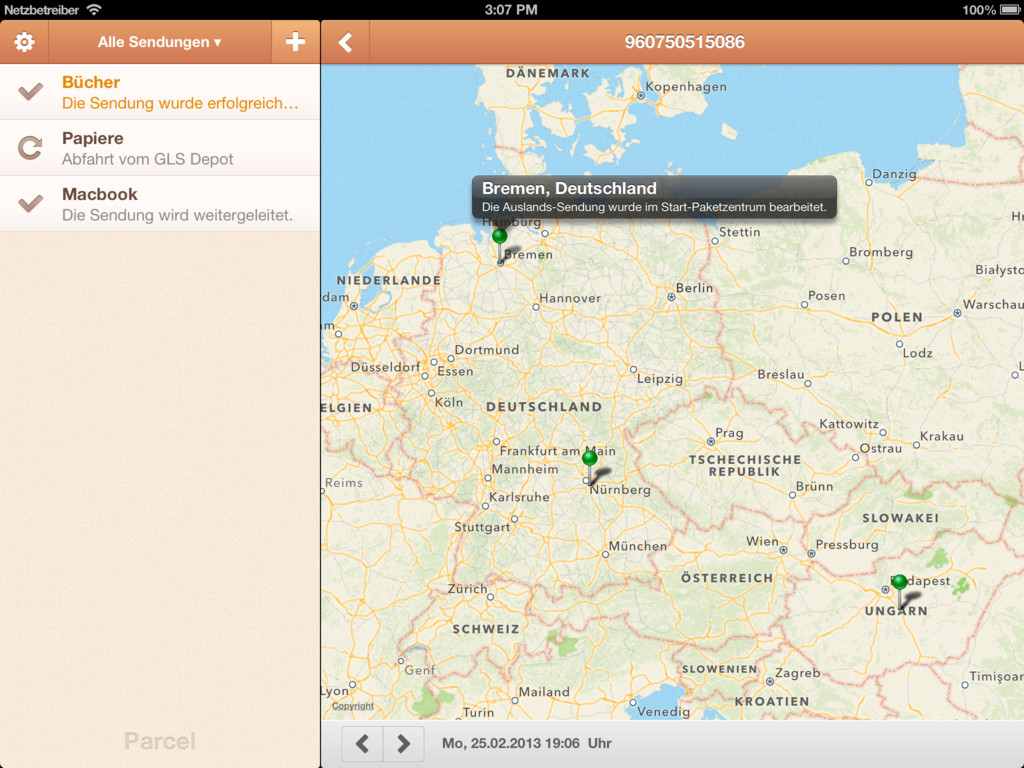Click the map Copyright link
Screen dimensions: 1024x768
point(353,706)
